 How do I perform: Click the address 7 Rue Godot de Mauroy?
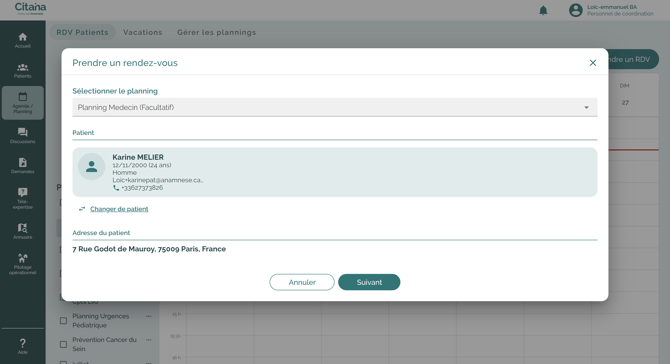(149, 249)
